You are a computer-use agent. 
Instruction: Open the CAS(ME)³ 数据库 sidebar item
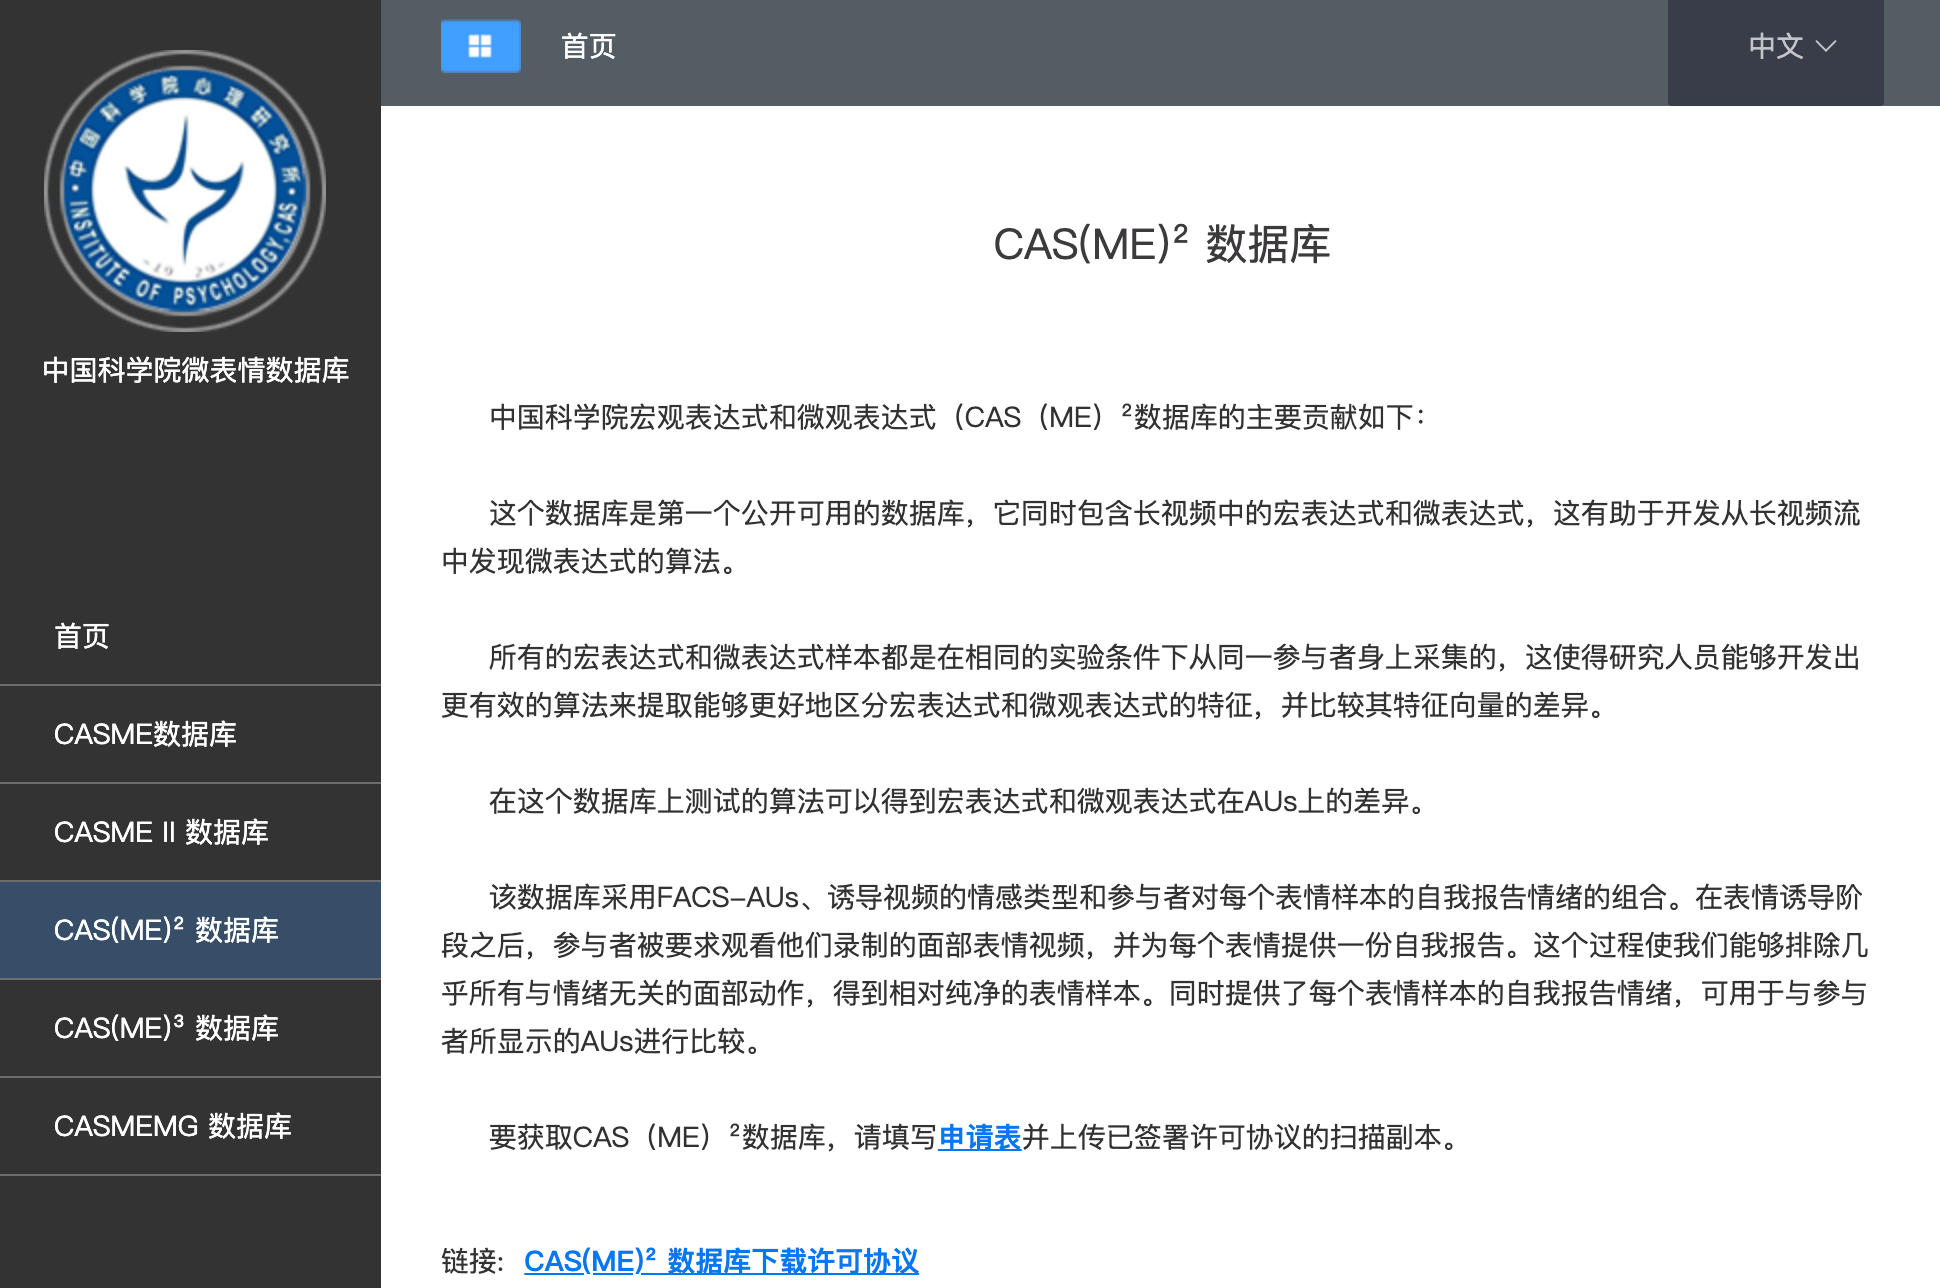[x=190, y=1028]
